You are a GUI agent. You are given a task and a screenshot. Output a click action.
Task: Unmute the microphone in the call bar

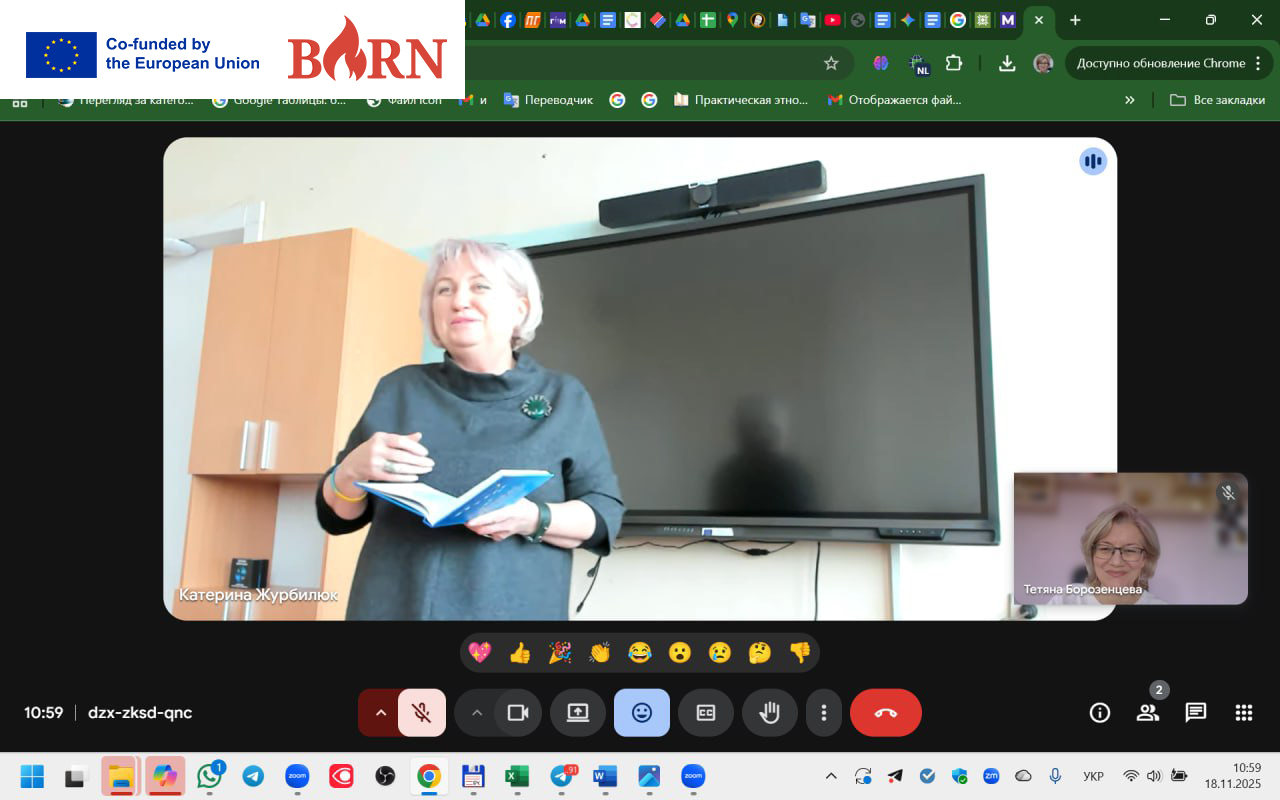point(421,713)
